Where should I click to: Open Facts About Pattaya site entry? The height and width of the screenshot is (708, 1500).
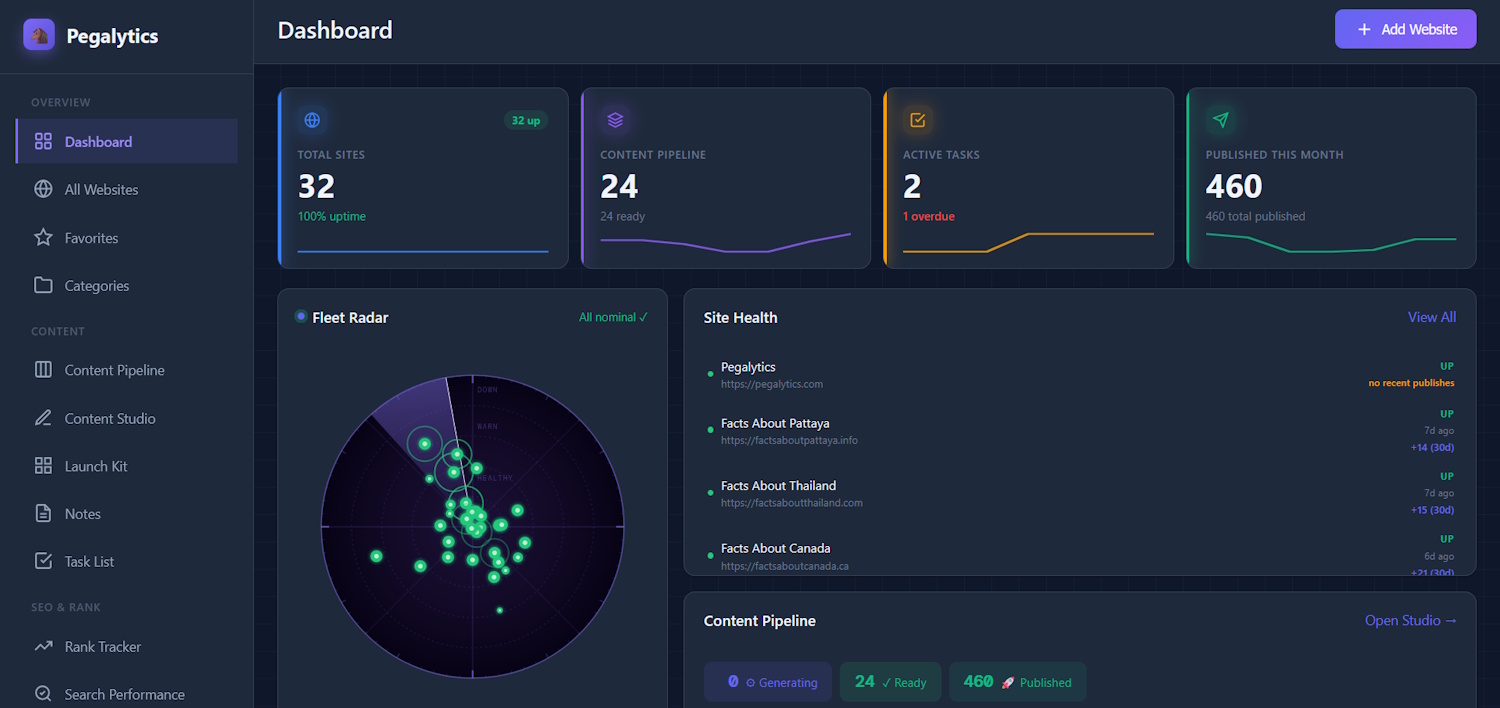[1080, 431]
